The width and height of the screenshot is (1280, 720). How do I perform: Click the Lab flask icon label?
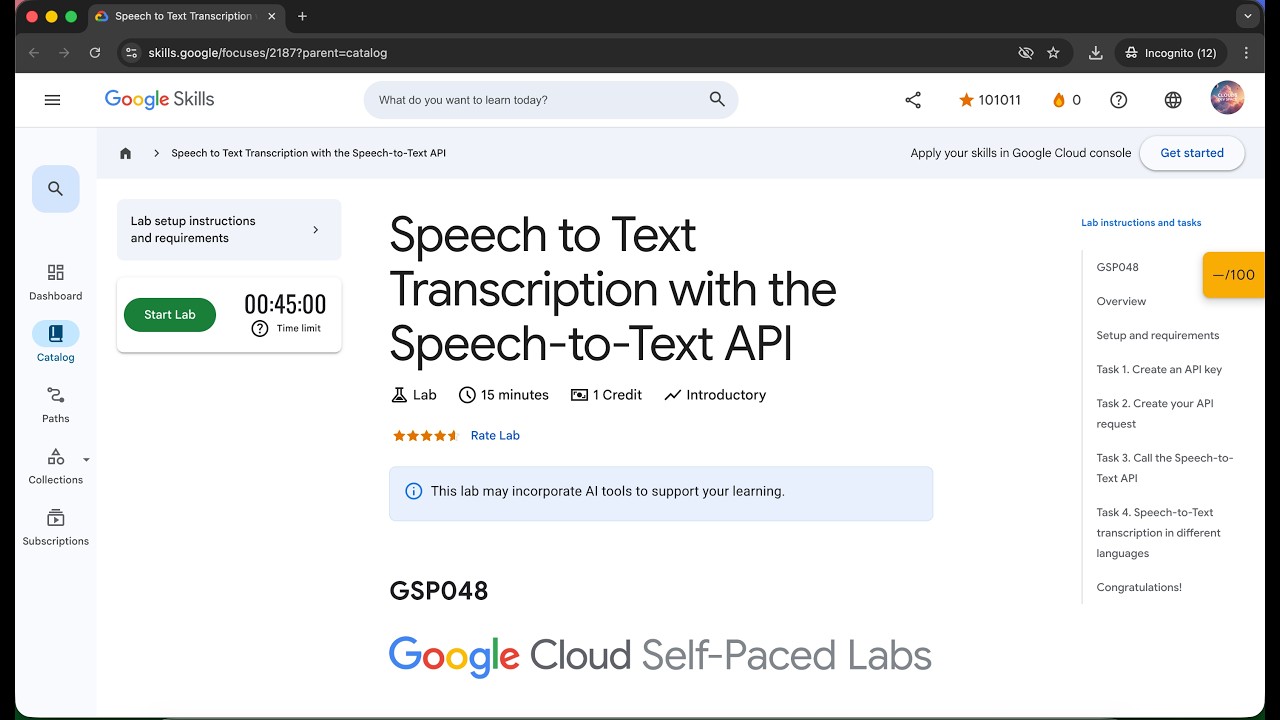click(414, 395)
